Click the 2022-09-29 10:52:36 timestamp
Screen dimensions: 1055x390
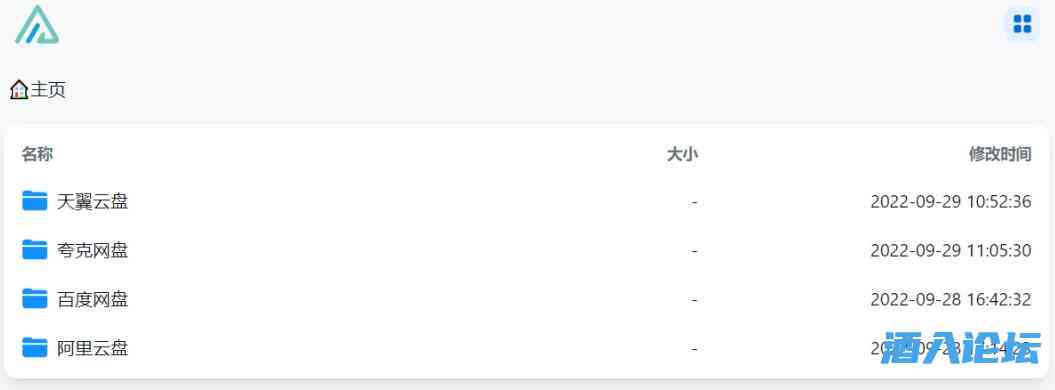[951, 201]
